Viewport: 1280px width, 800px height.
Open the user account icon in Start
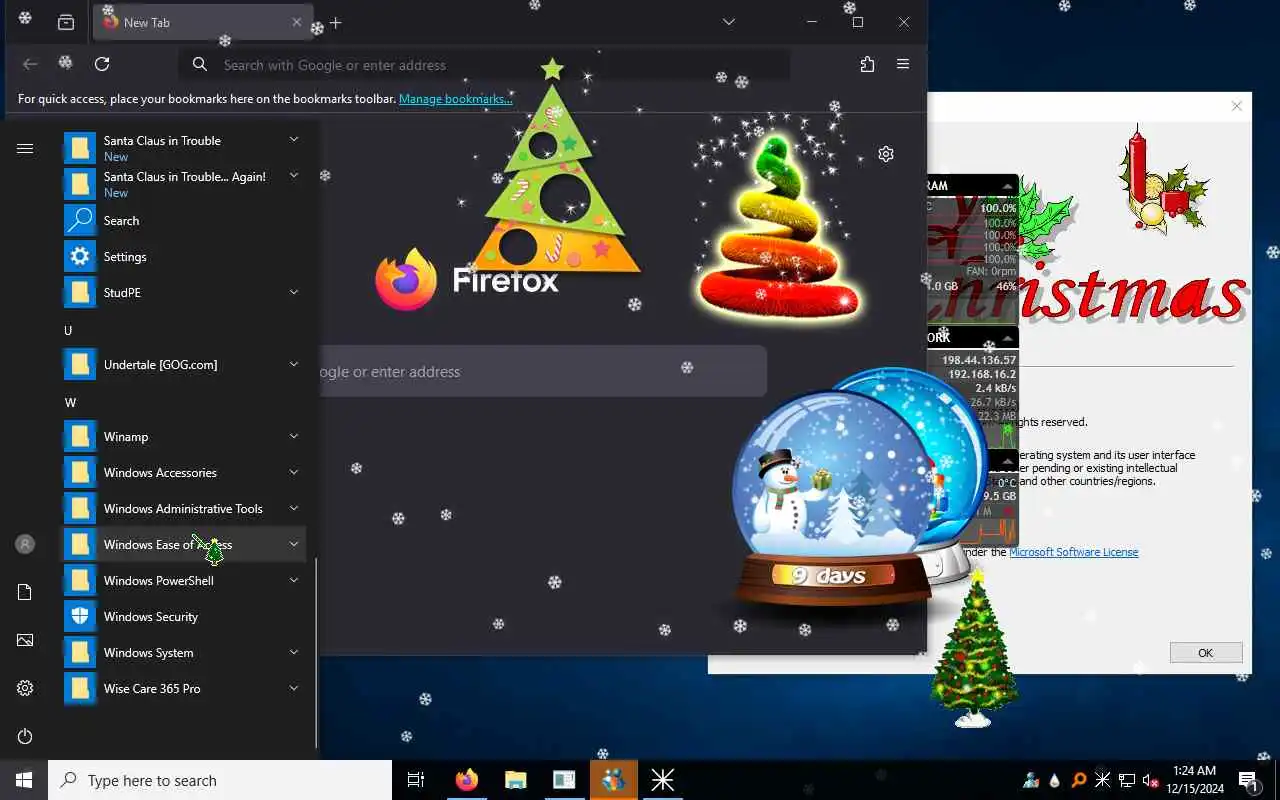[25, 544]
